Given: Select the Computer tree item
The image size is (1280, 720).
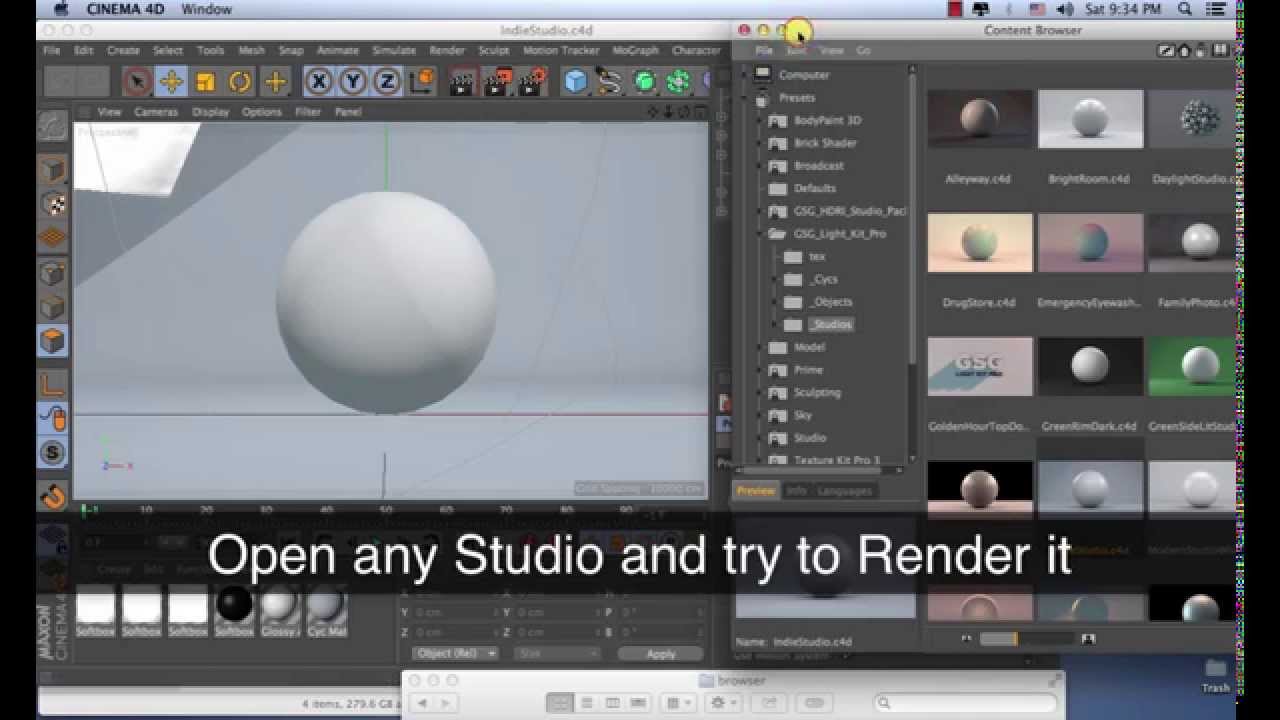Looking at the screenshot, I should click(x=804, y=75).
